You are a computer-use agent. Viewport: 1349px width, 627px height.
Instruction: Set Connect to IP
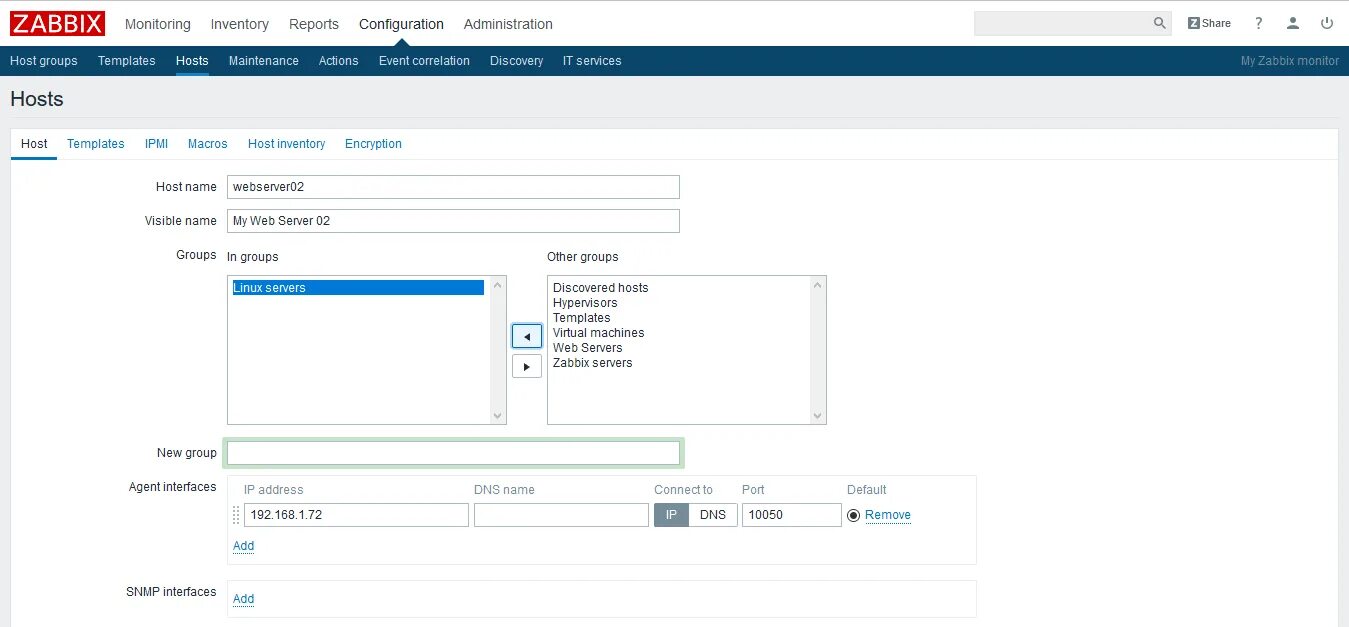click(x=671, y=515)
